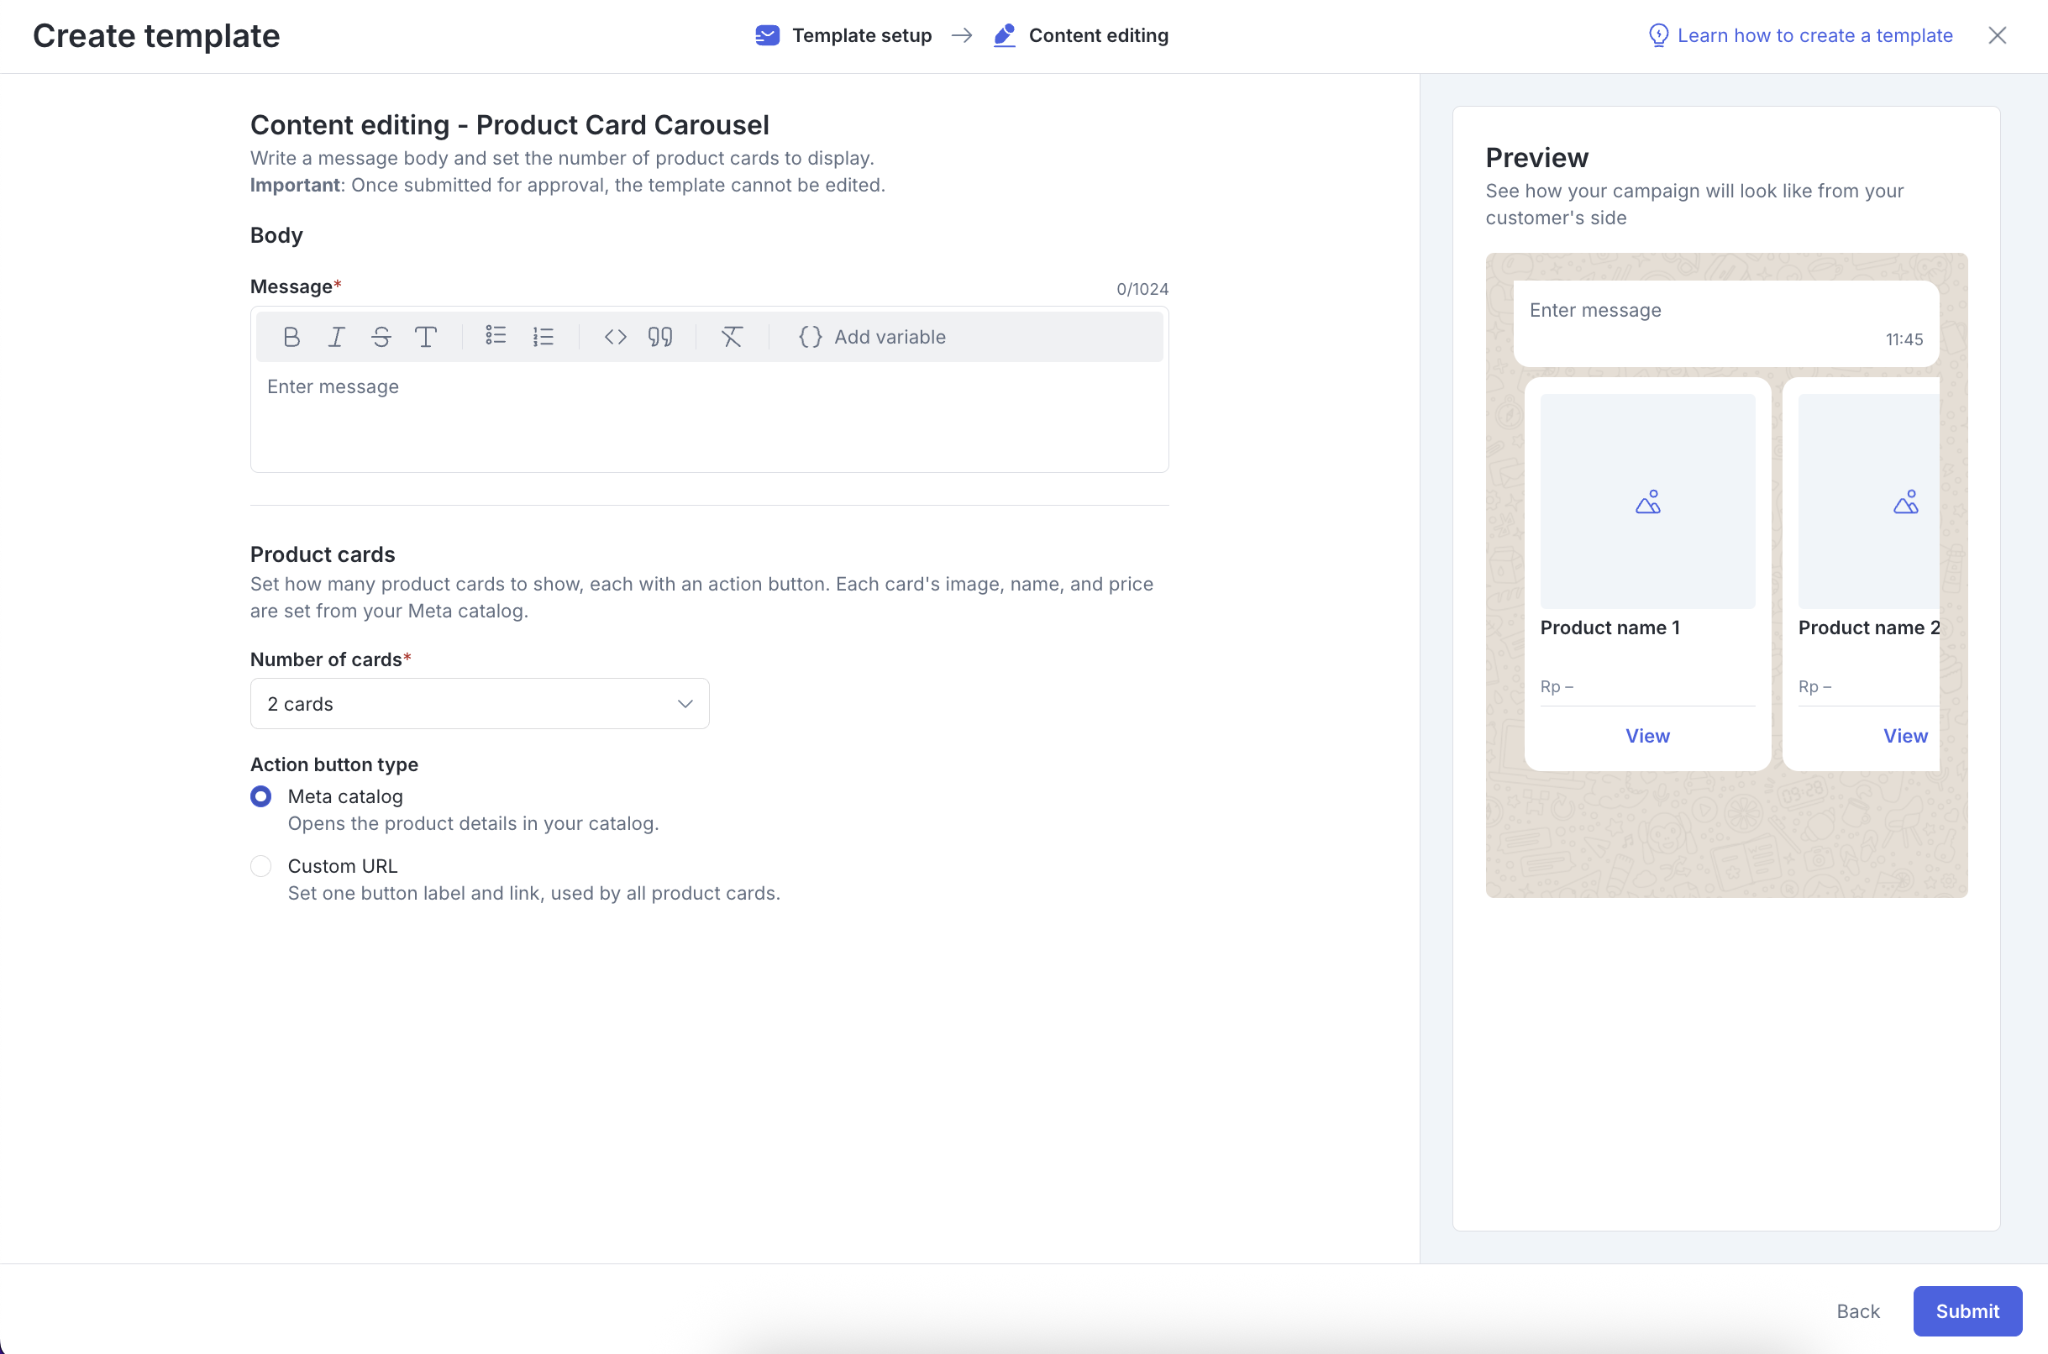Insert a block quote
Screen dimensions: 2048x1354
tap(660, 337)
